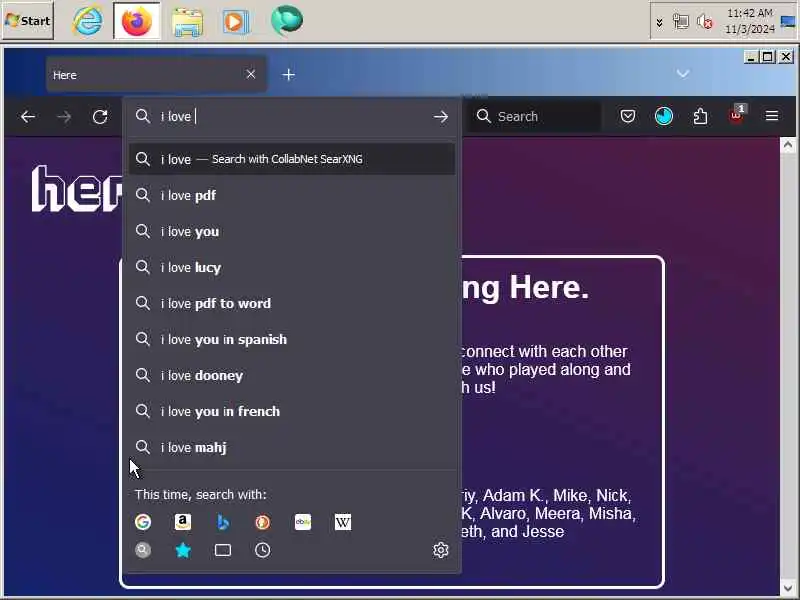Open the Pocket save icon
This screenshot has height=600, width=800.
[x=628, y=116]
